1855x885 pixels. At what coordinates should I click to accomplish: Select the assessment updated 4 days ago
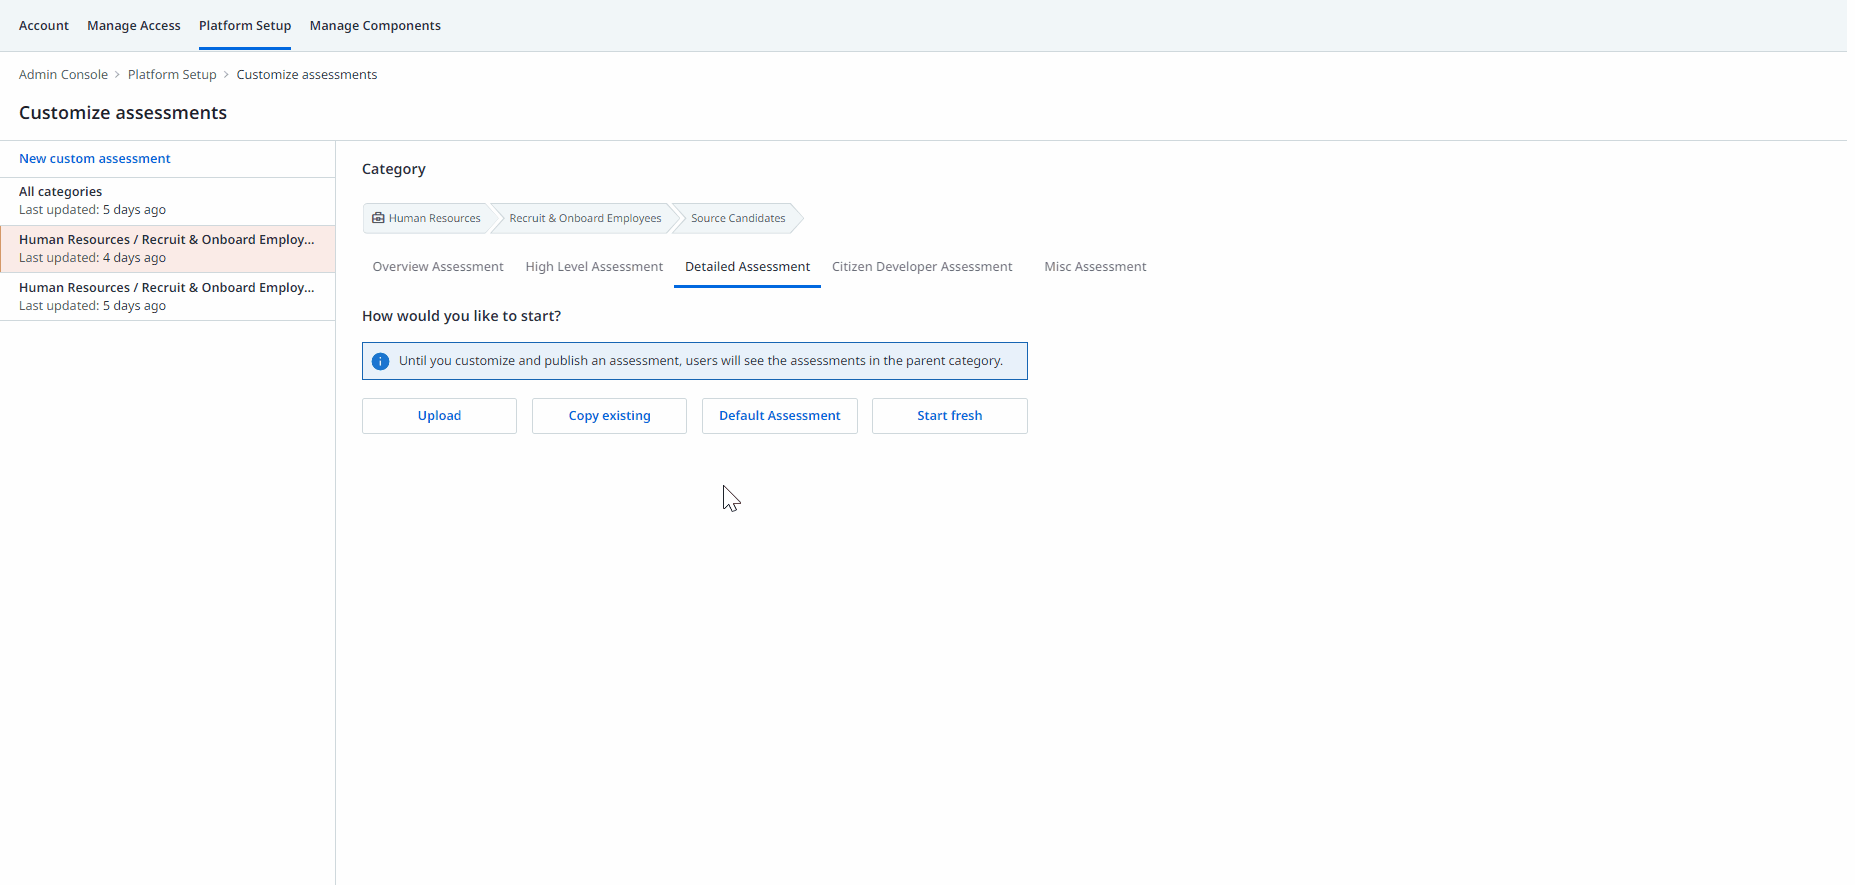167,249
